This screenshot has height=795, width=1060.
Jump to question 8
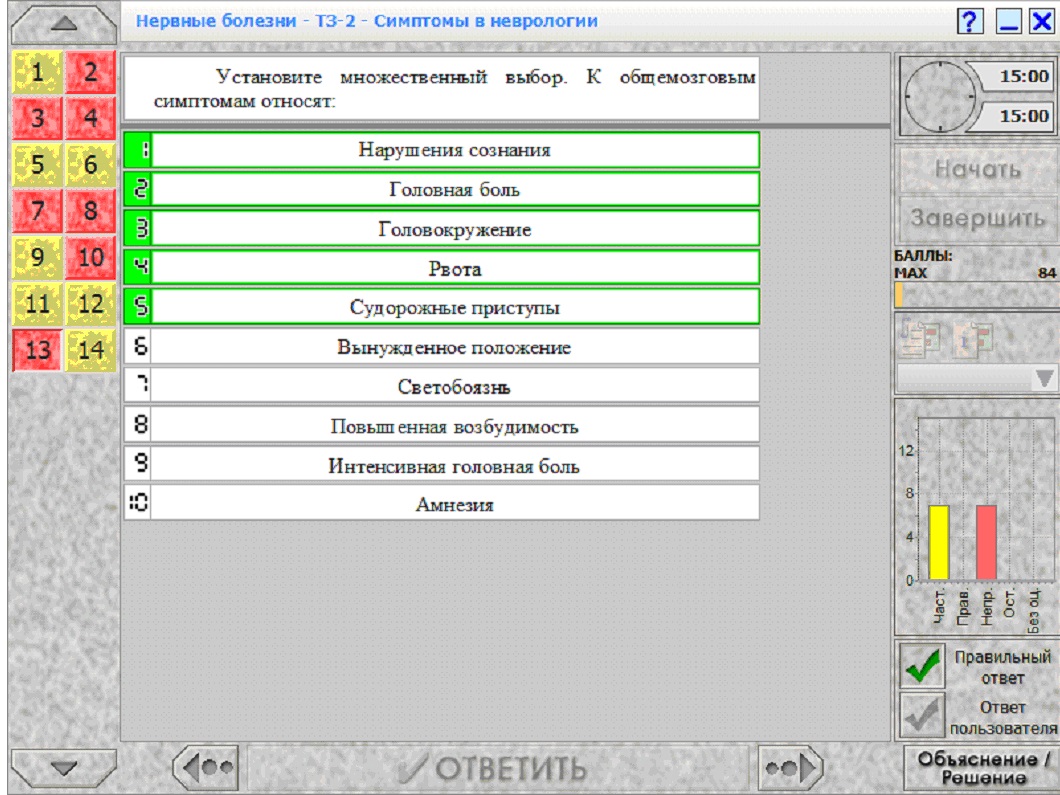click(x=91, y=211)
